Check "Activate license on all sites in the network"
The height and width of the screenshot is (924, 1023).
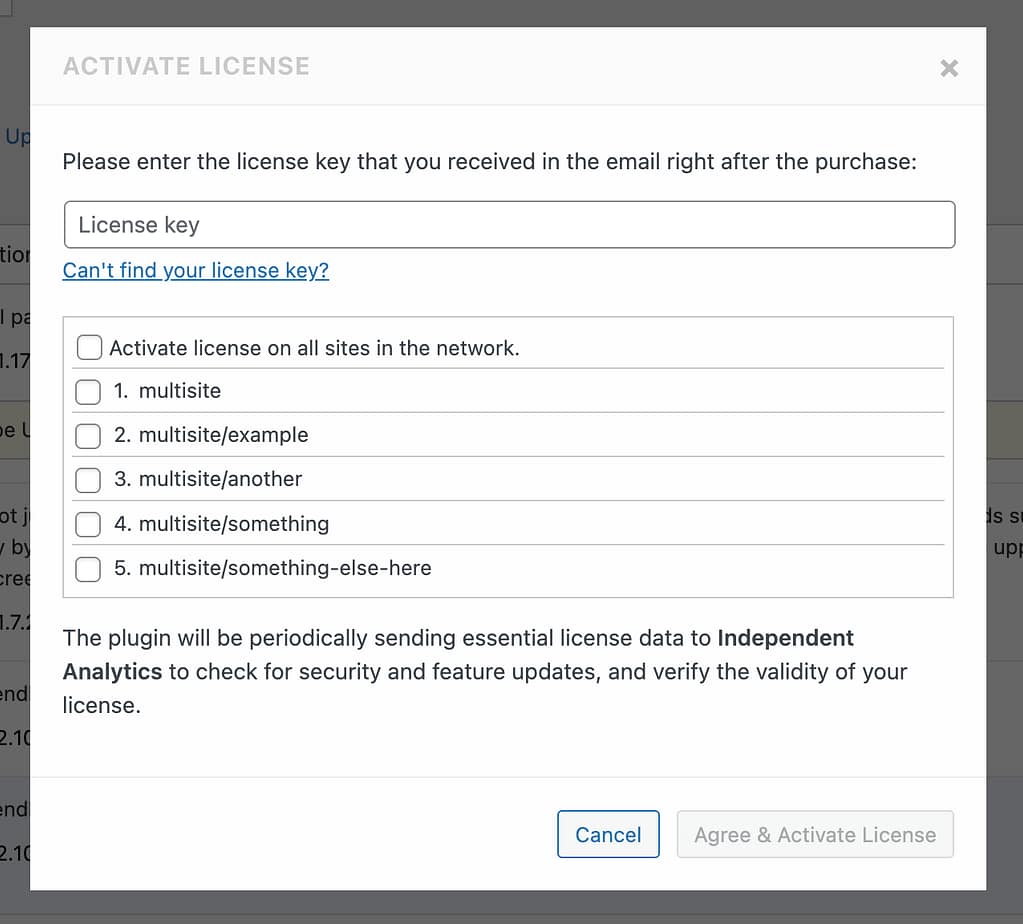(89, 347)
